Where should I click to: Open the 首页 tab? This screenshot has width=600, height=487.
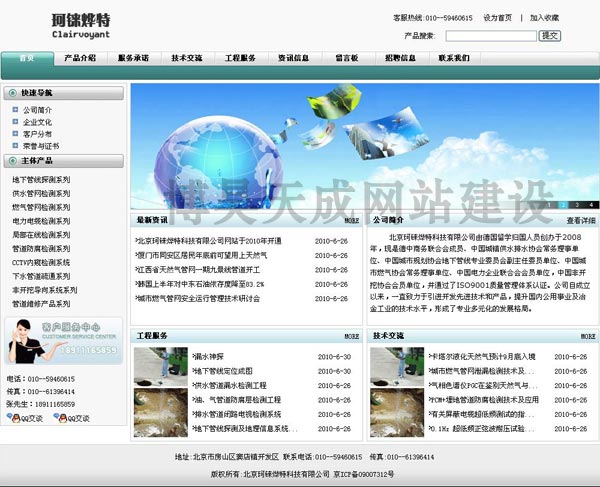[x=27, y=59]
